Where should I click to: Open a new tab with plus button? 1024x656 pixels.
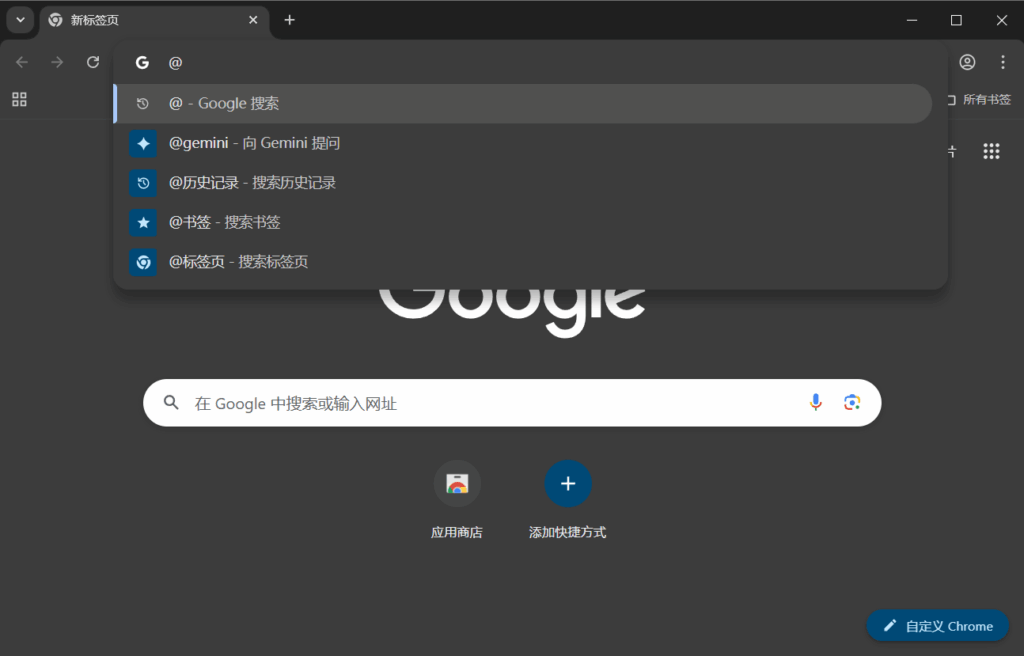(x=289, y=20)
